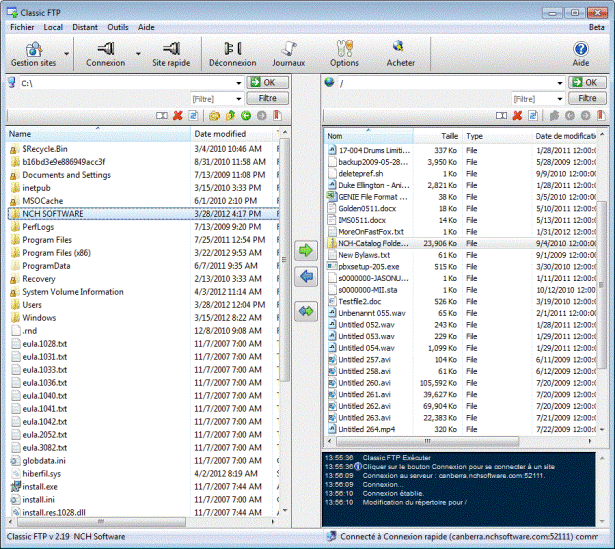The height and width of the screenshot is (549, 615).
Task: Create new folder in local pane
Action: pyautogui.click(x=214, y=115)
